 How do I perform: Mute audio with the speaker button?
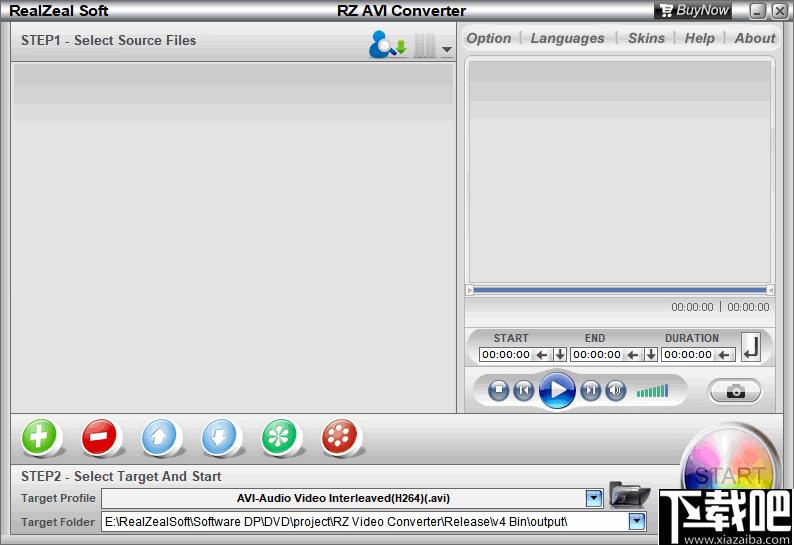click(616, 391)
